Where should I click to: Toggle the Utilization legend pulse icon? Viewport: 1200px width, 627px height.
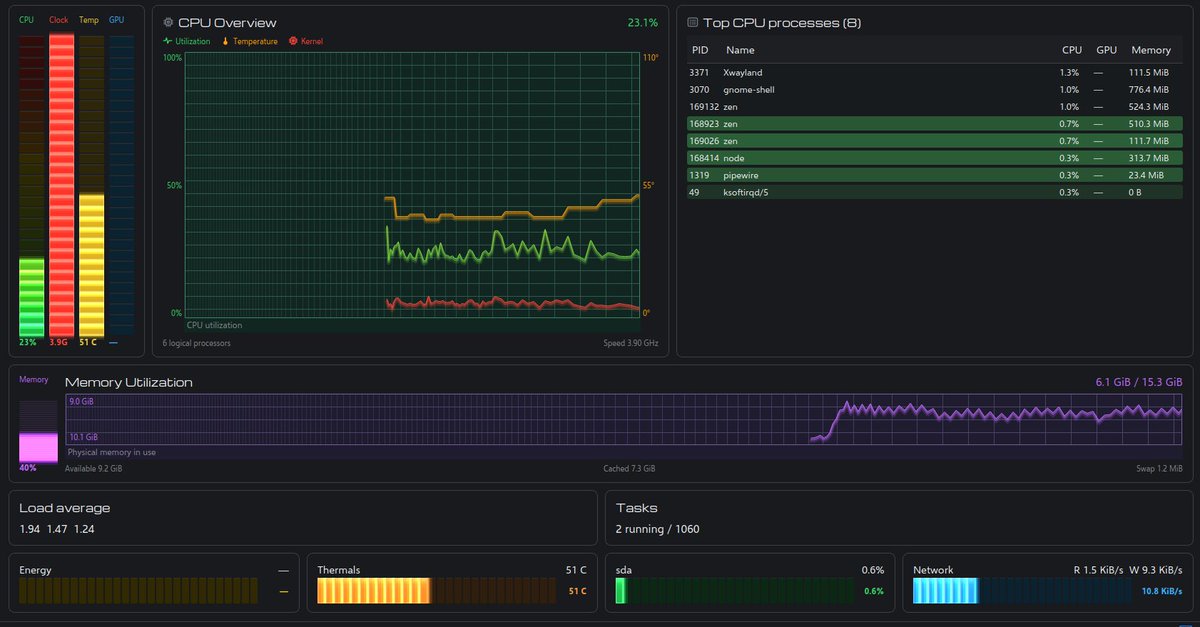168,41
